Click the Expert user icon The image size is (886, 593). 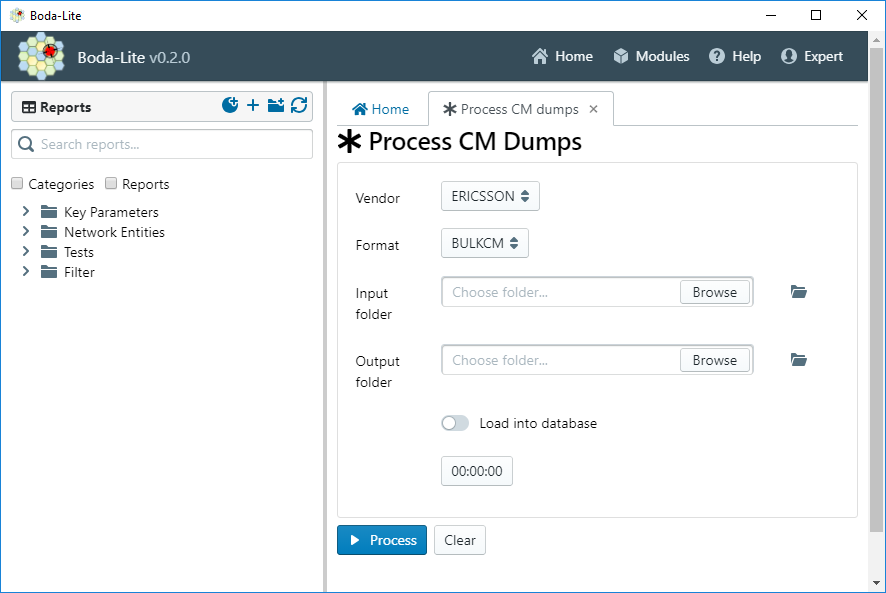[789, 56]
